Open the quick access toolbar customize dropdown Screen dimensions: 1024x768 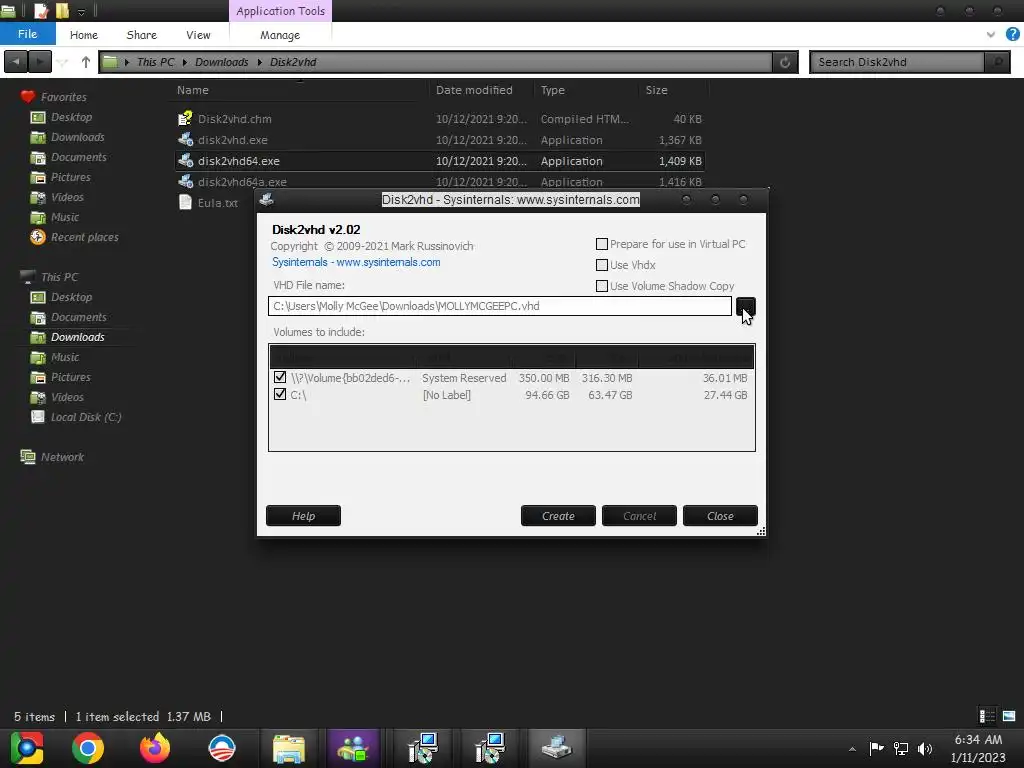(x=81, y=11)
